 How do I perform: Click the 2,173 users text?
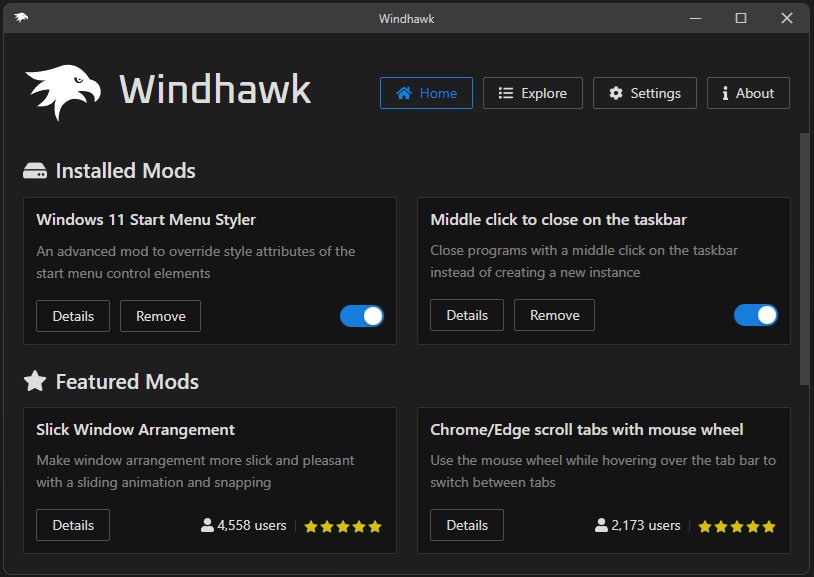(646, 526)
